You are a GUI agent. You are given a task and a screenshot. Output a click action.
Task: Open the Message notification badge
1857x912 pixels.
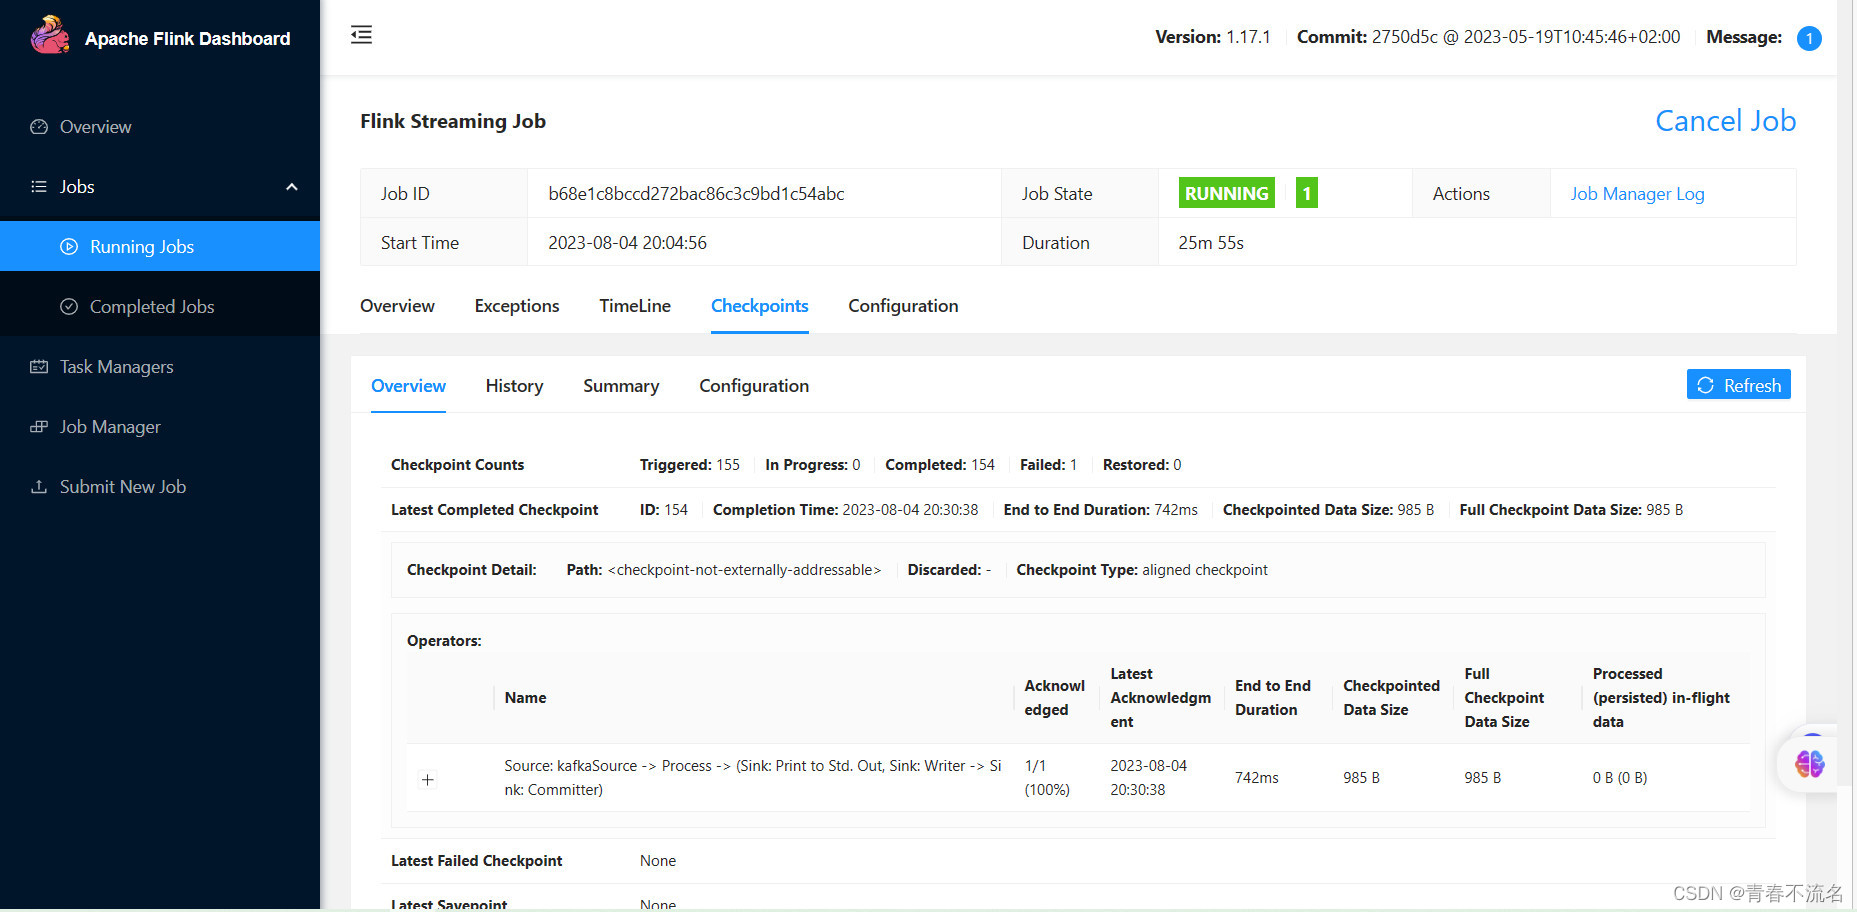(1809, 38)
